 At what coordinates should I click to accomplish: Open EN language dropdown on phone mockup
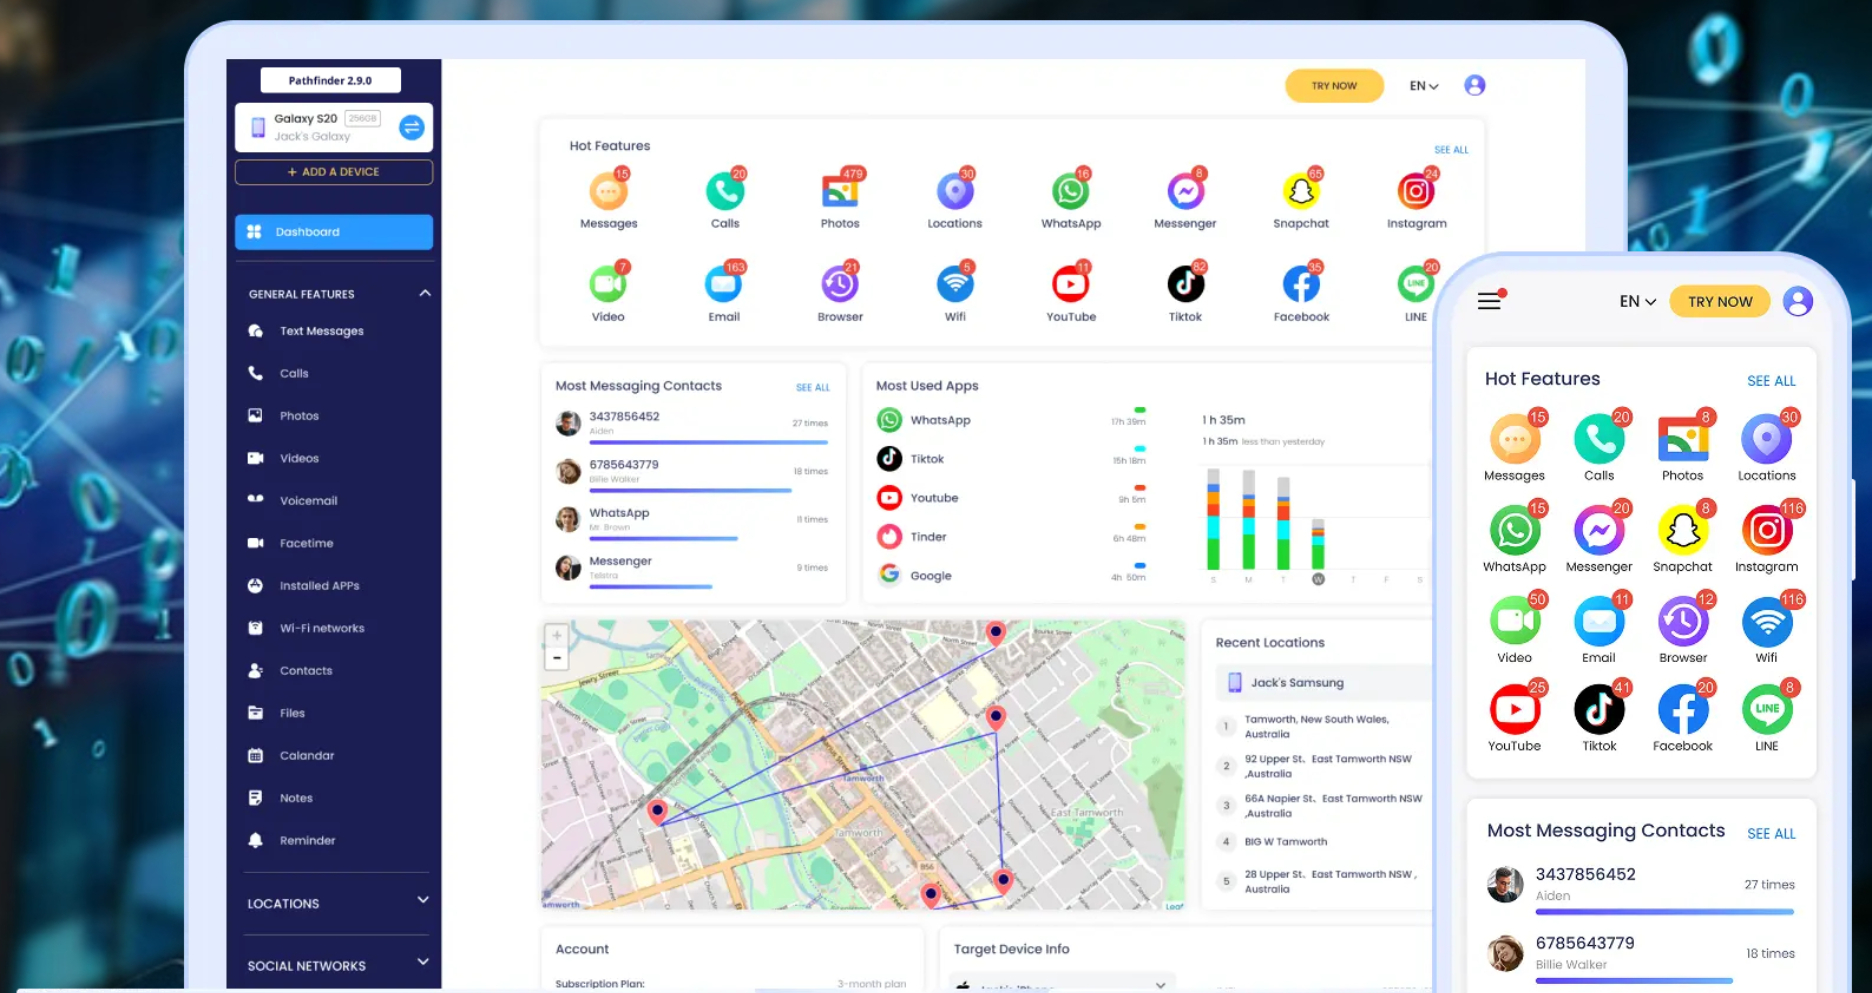1637,301
